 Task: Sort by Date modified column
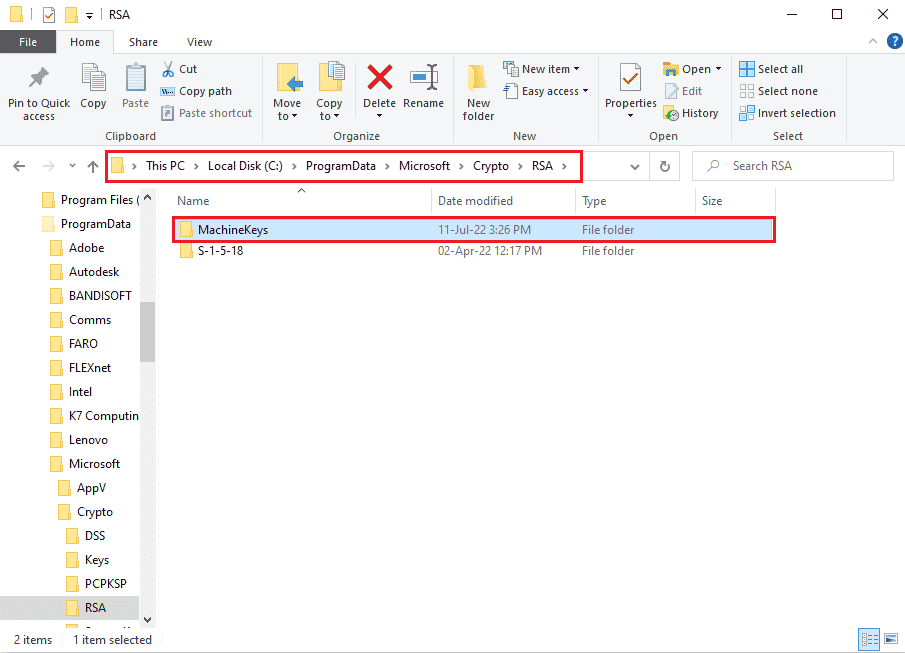pos(475,200)
